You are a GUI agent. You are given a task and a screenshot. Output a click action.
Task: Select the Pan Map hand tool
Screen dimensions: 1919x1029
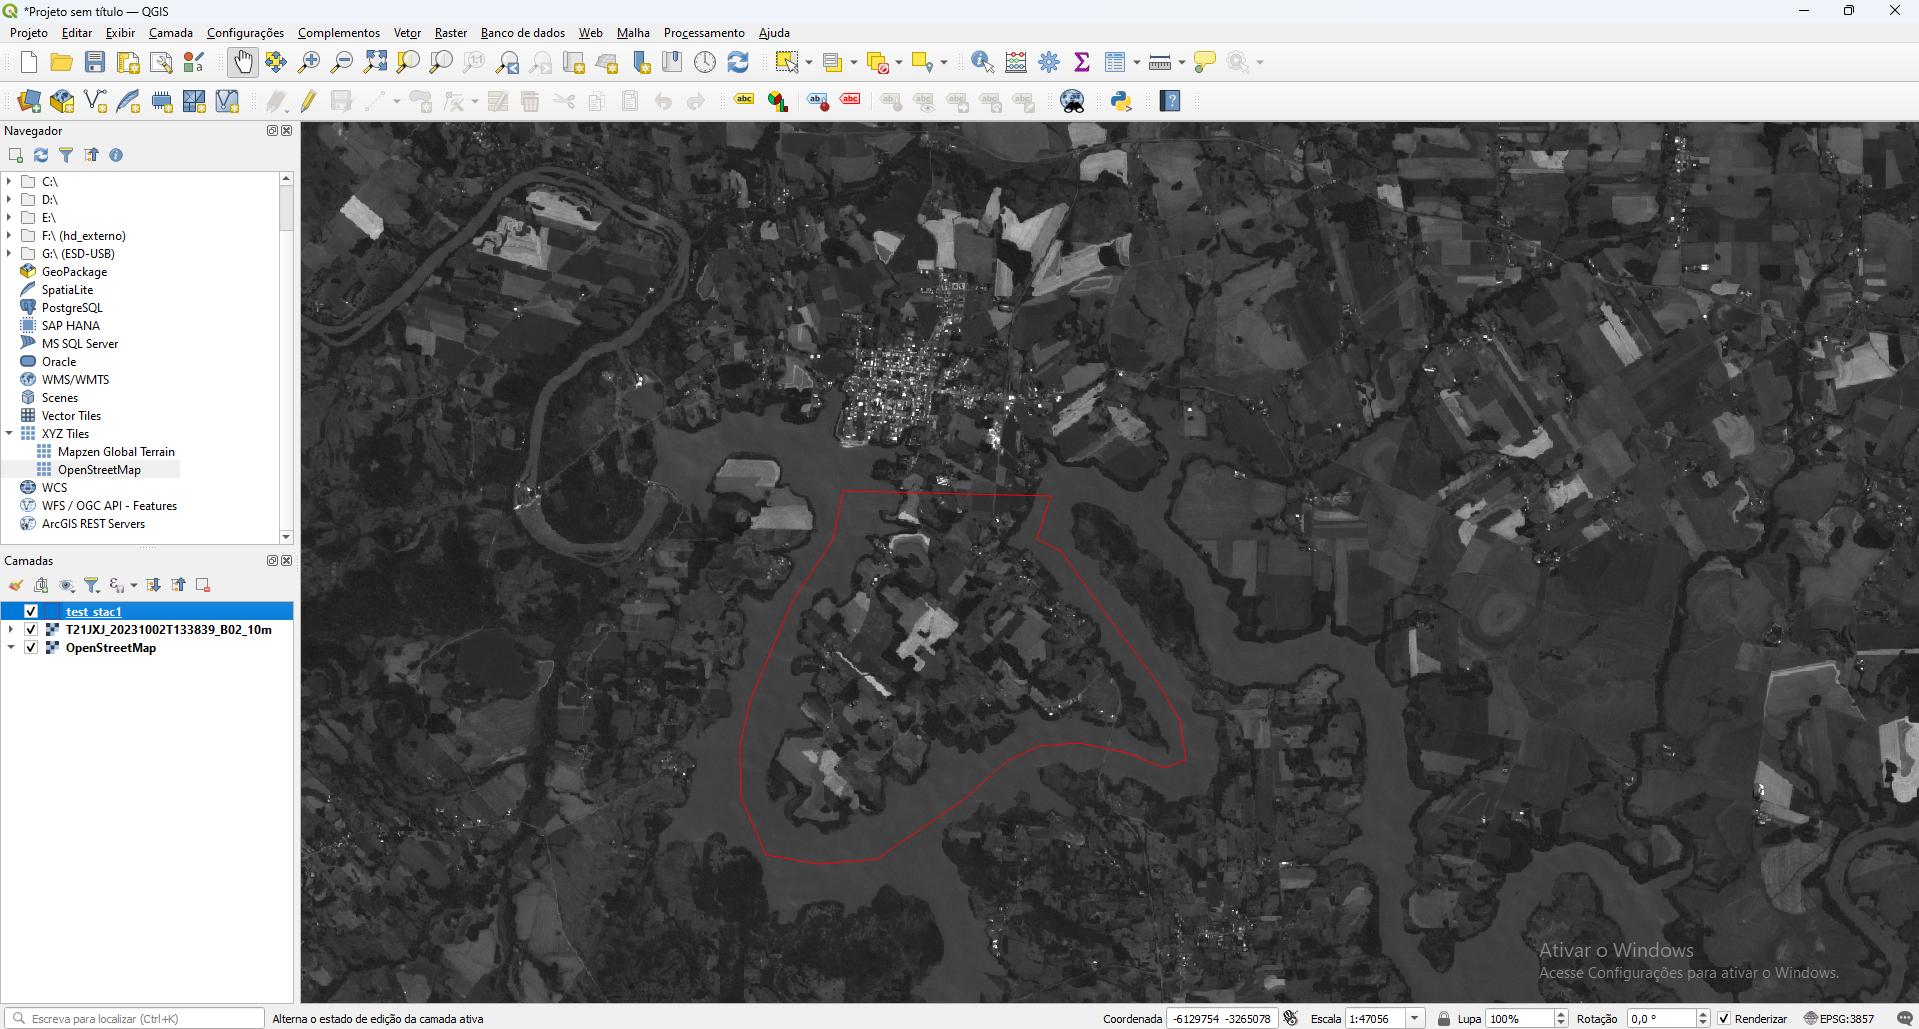tap(242, 62)
